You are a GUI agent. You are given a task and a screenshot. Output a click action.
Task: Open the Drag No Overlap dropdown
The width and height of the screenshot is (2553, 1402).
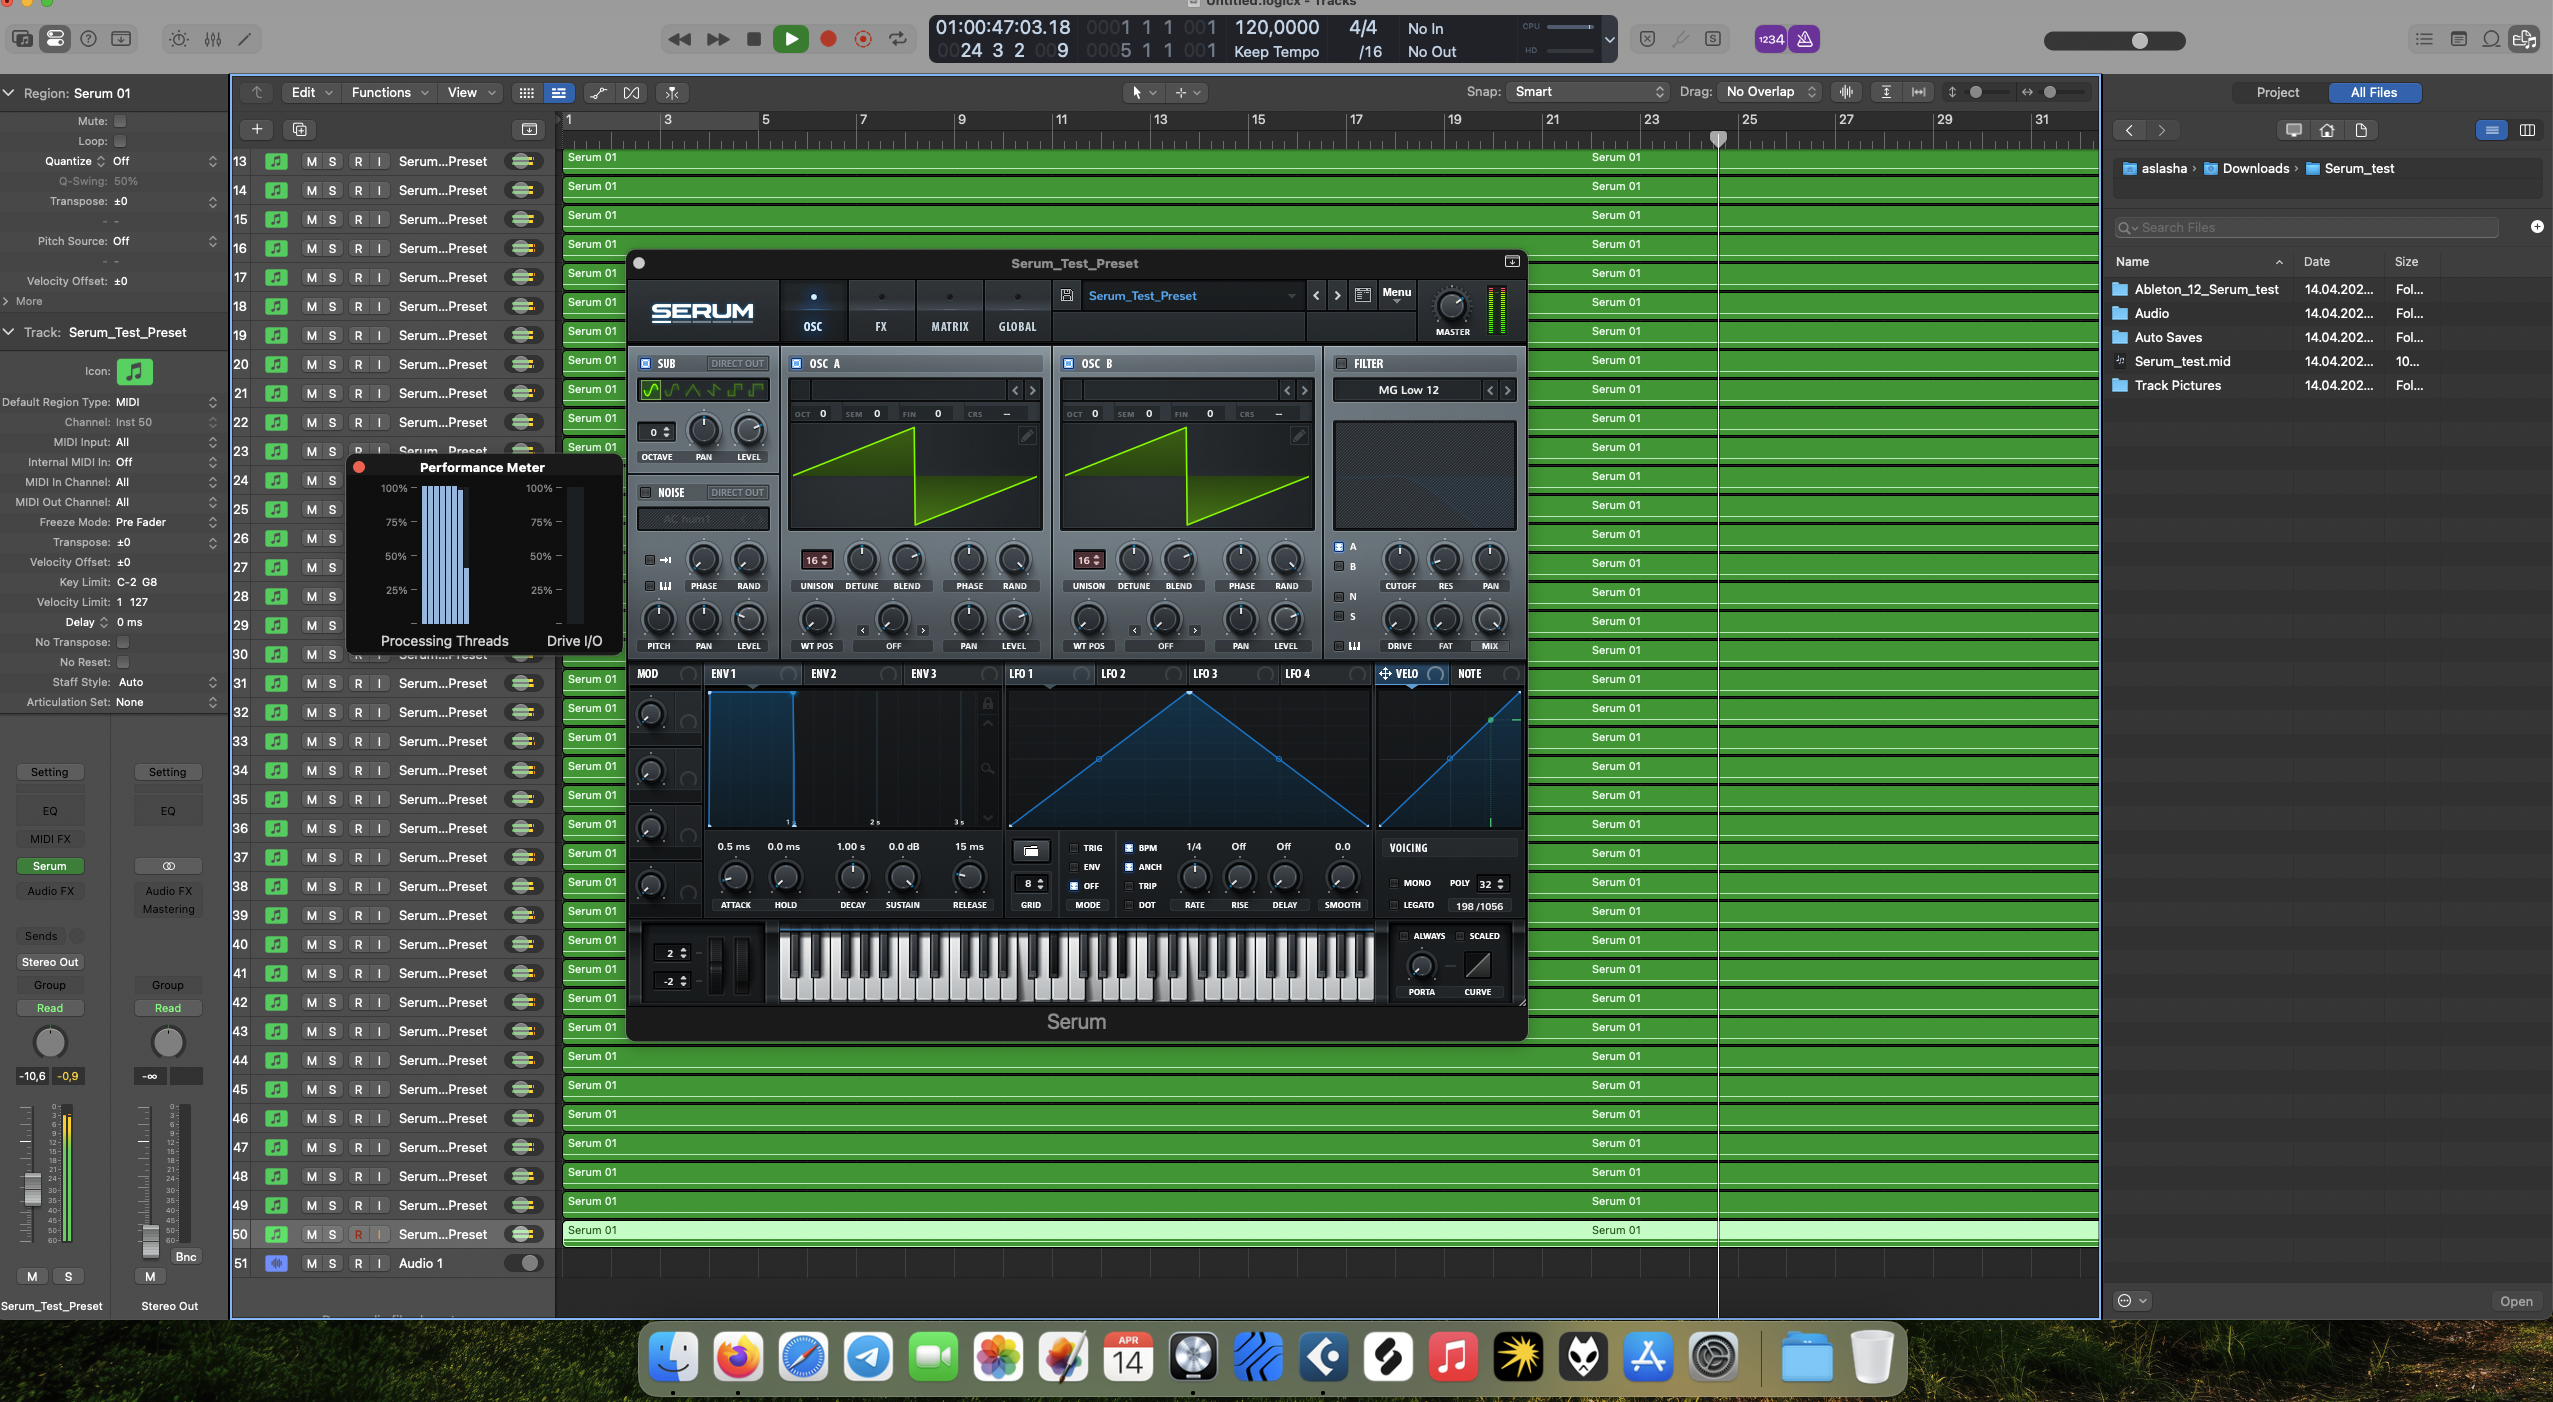(1770, 91)
